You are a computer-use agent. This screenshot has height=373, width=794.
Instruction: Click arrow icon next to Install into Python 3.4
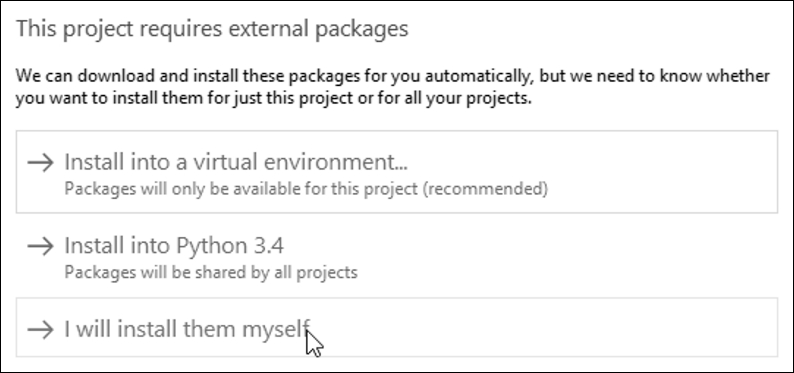coord(41,246)
